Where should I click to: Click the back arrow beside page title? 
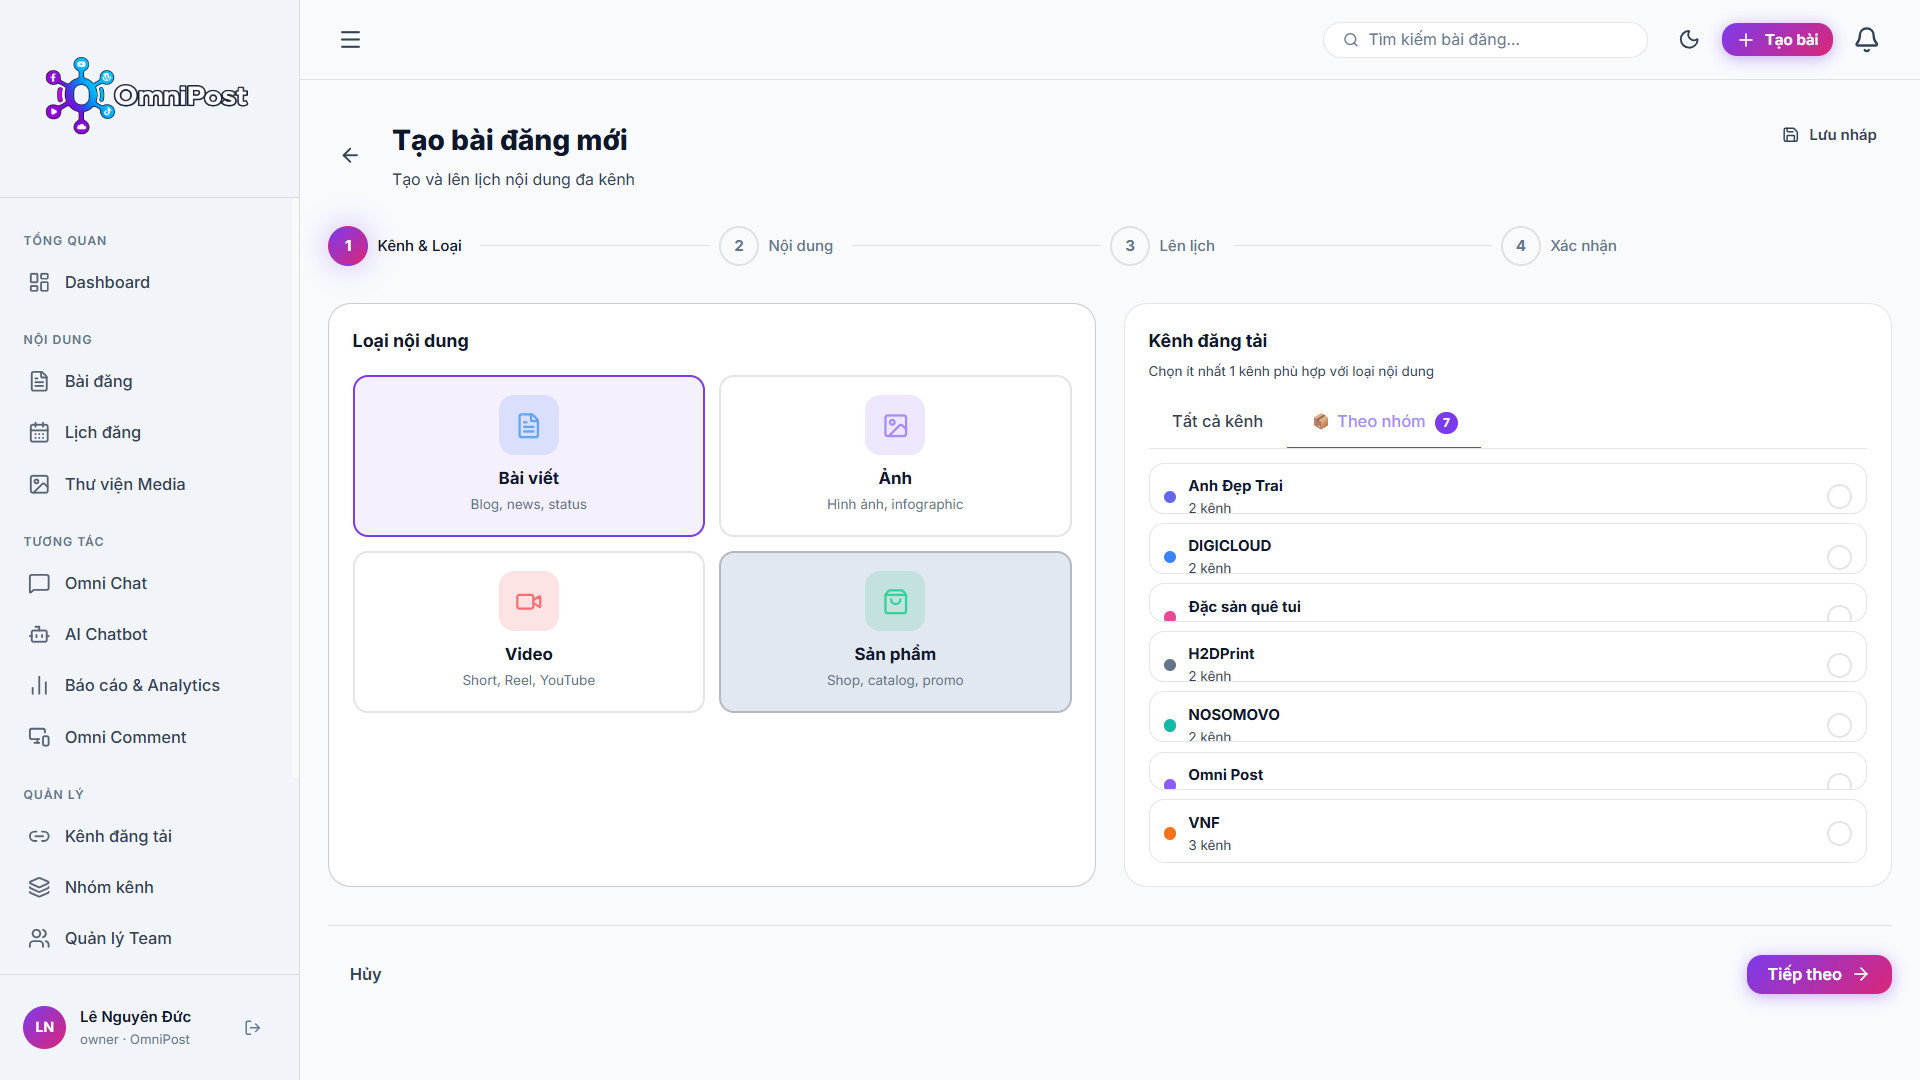[350, 155]
